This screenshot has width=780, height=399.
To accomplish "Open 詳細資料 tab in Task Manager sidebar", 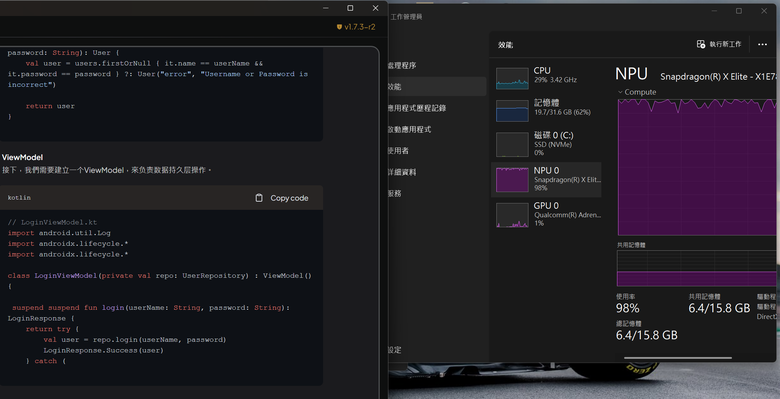I will coord(402,172).
